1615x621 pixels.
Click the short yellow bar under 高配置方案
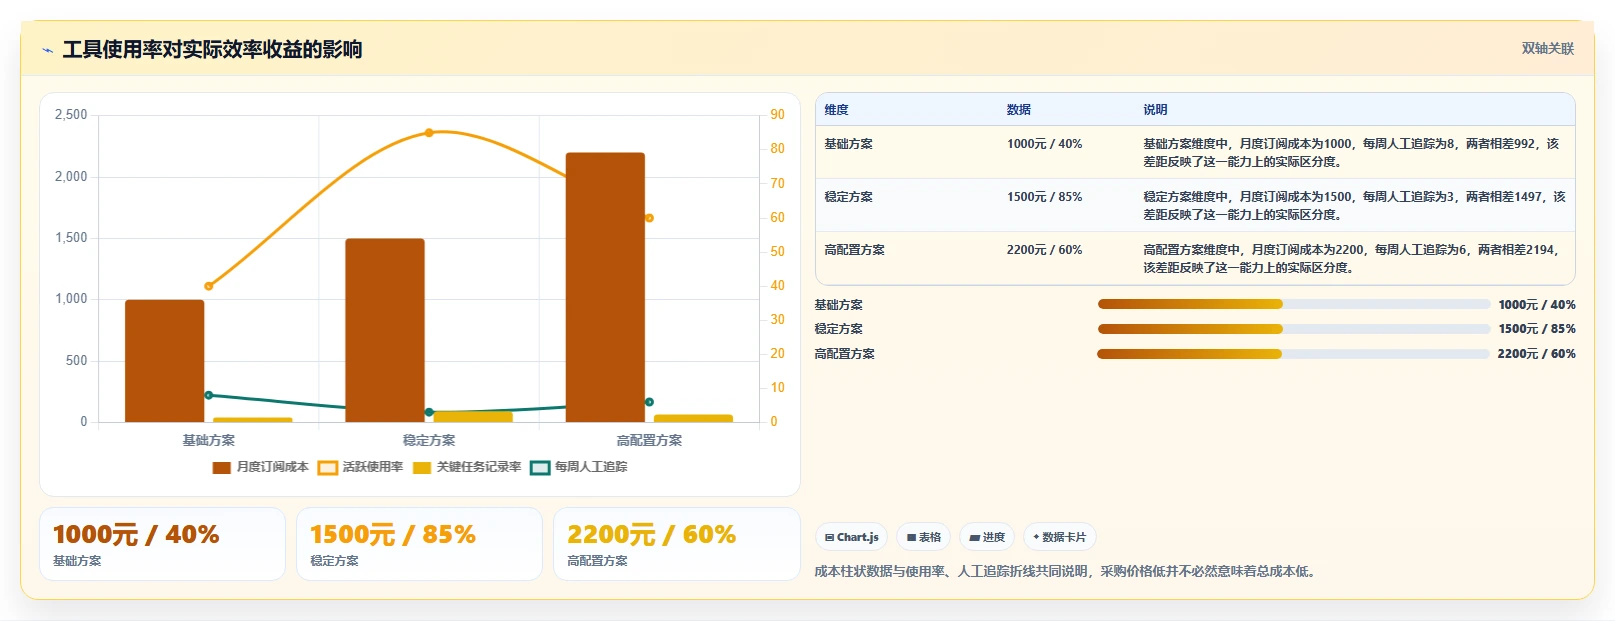point(693,418)
